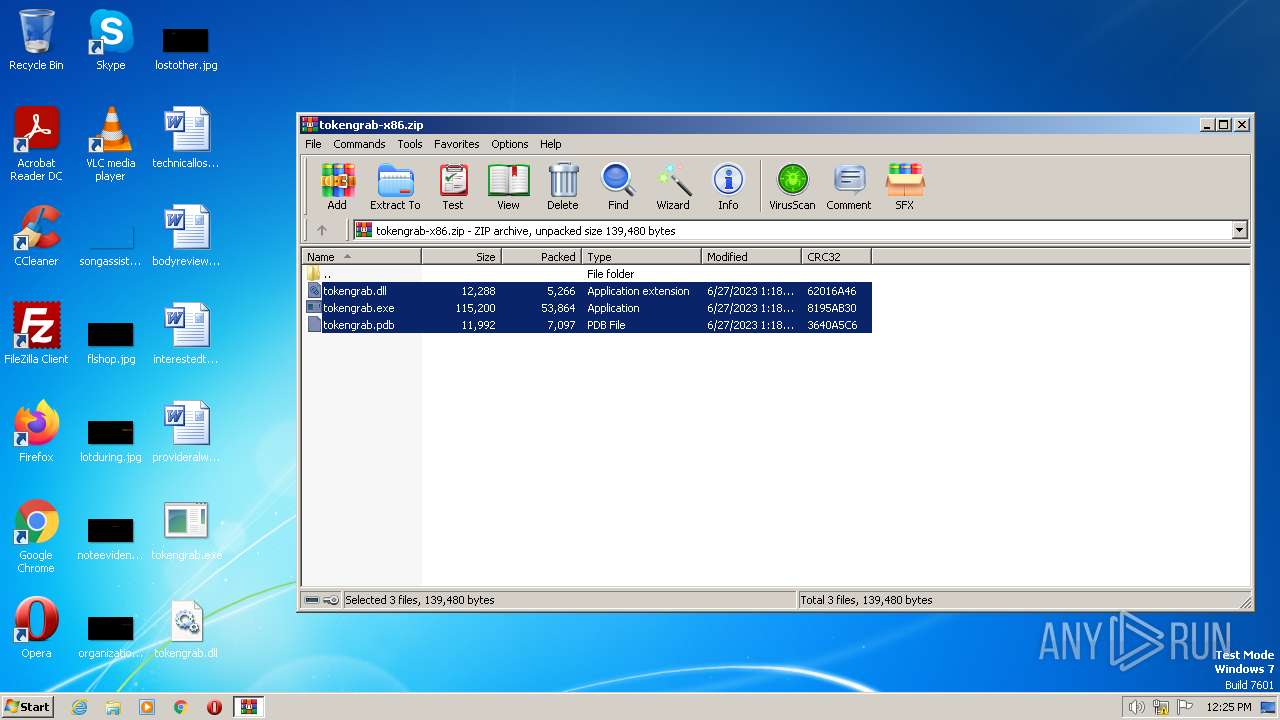This screenshot has height=720, width=1280.
Task: Select the CCleaner desktop shortcut
Action: tap(36, 236)
